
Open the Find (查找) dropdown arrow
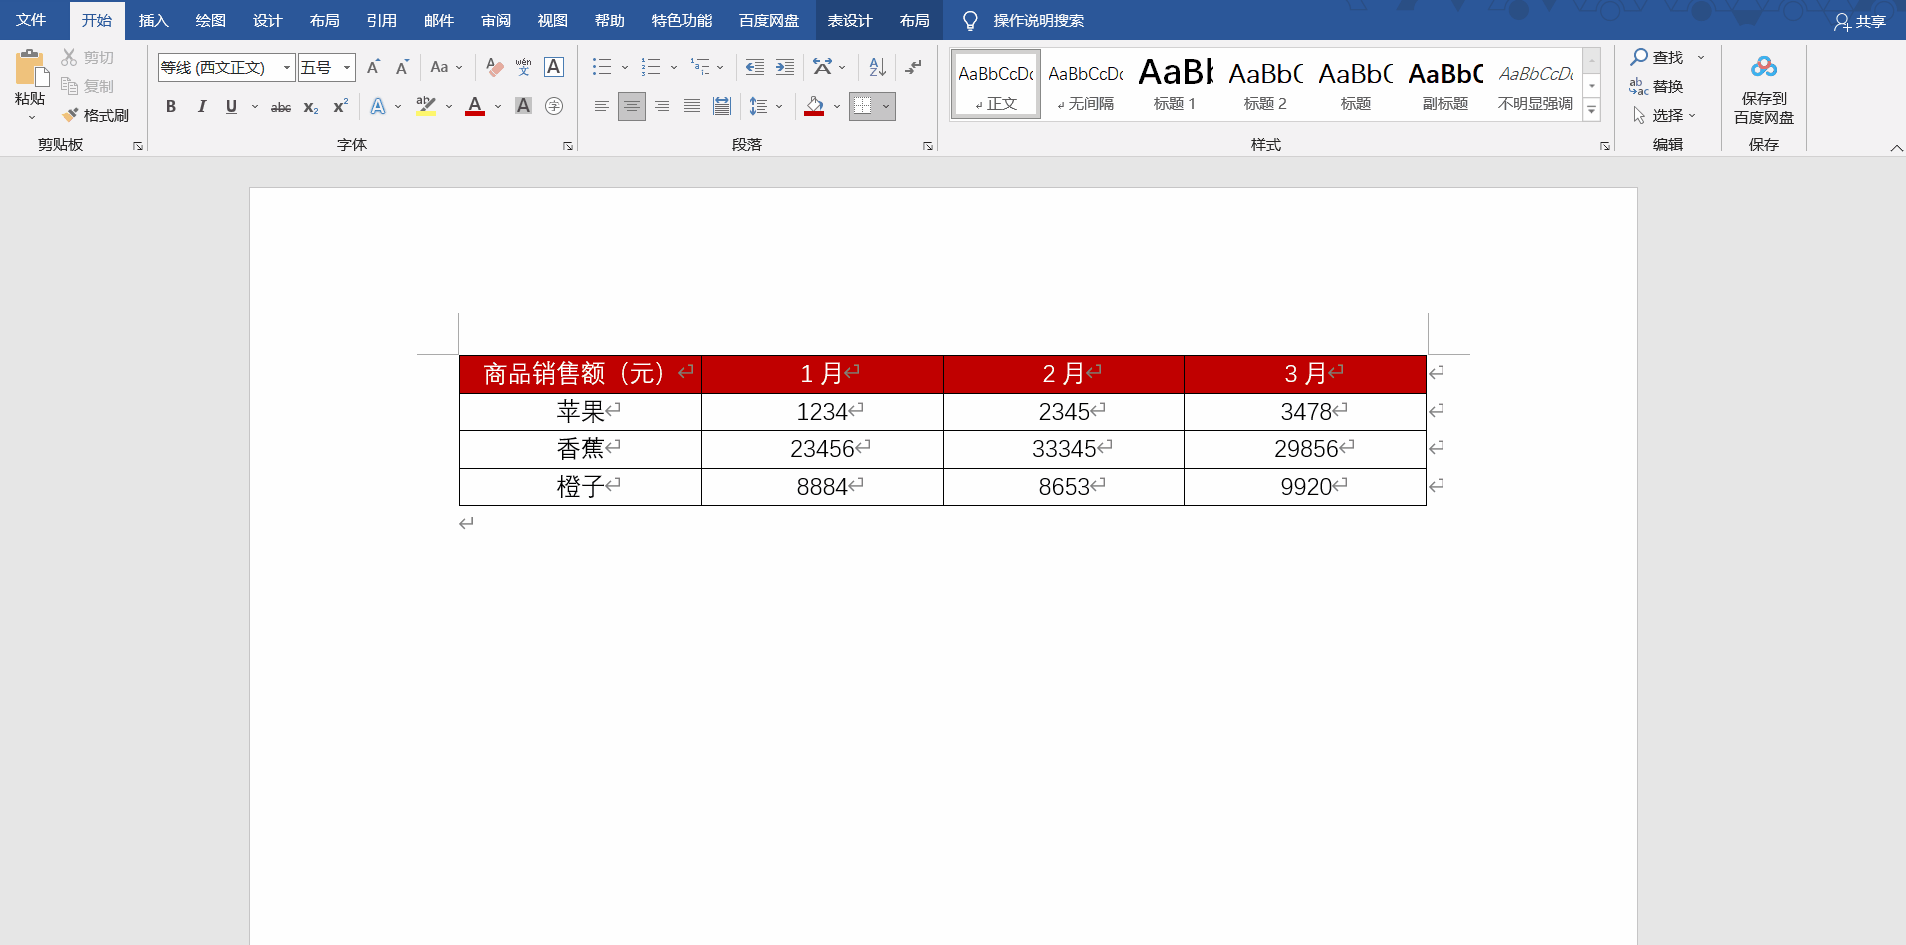1701,57
